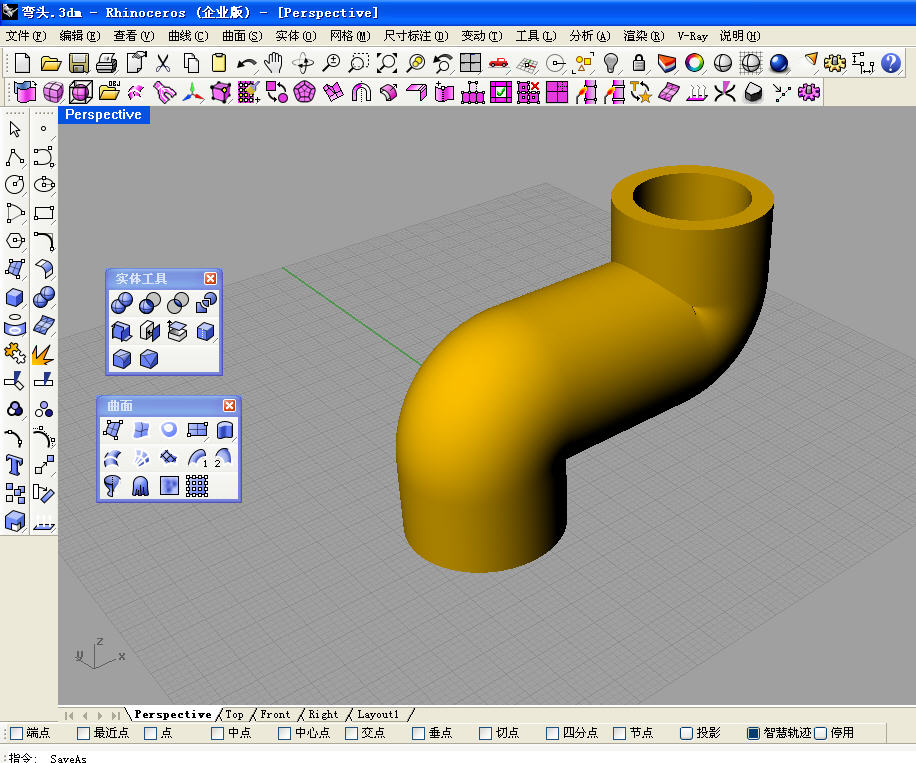Toggle the 四分点 osnap checkbox

[x=553, y=733]
